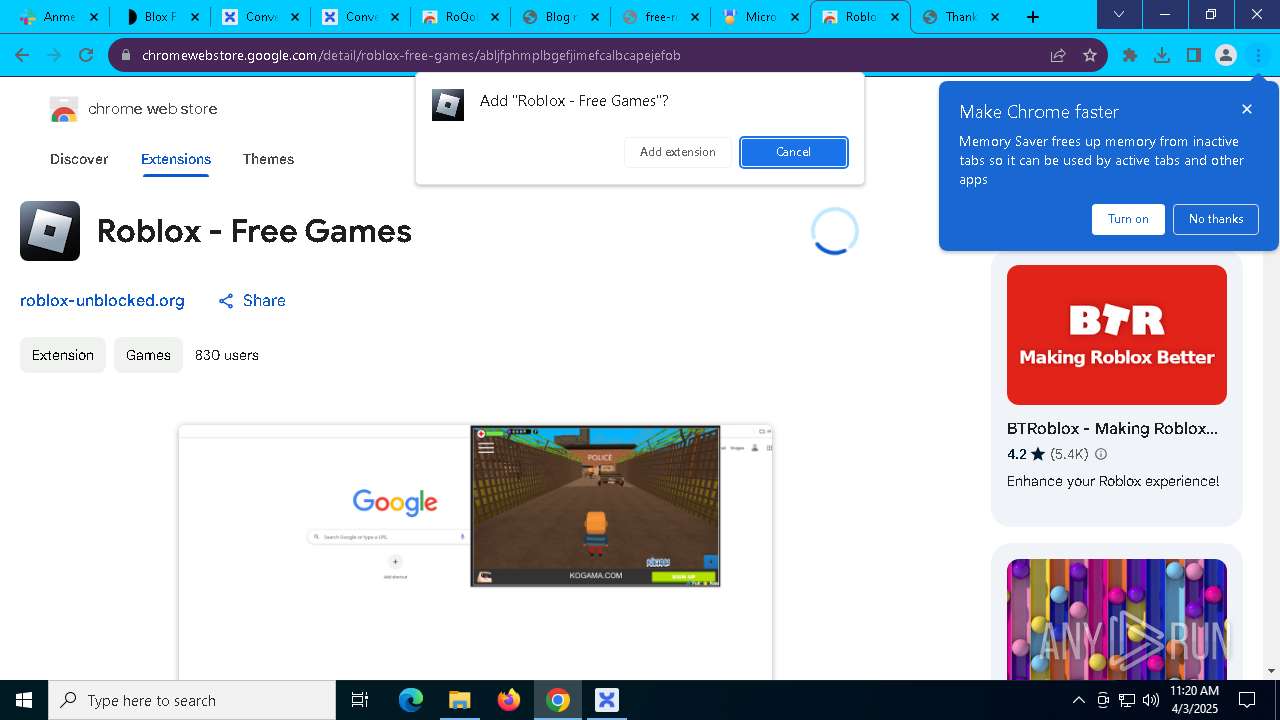Close the Make Chrome faster popup

pos(1246,109)
